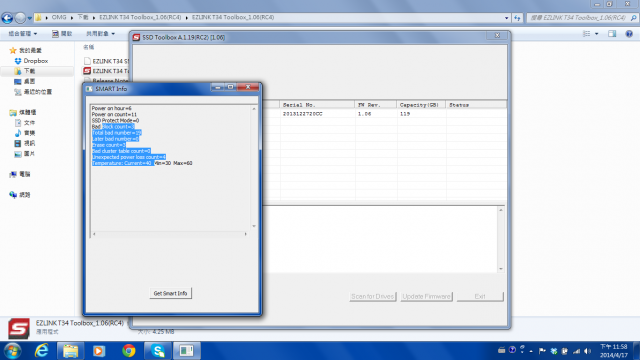Open Windows Media Player from taskbar
Viewport: 640px width, 360px height.
[99, 351]
